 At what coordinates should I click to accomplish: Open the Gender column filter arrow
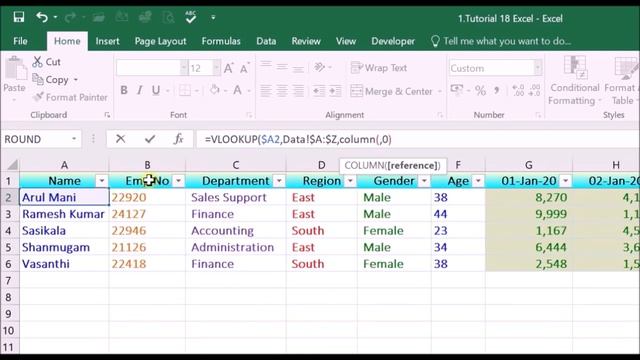pos(424,181)
